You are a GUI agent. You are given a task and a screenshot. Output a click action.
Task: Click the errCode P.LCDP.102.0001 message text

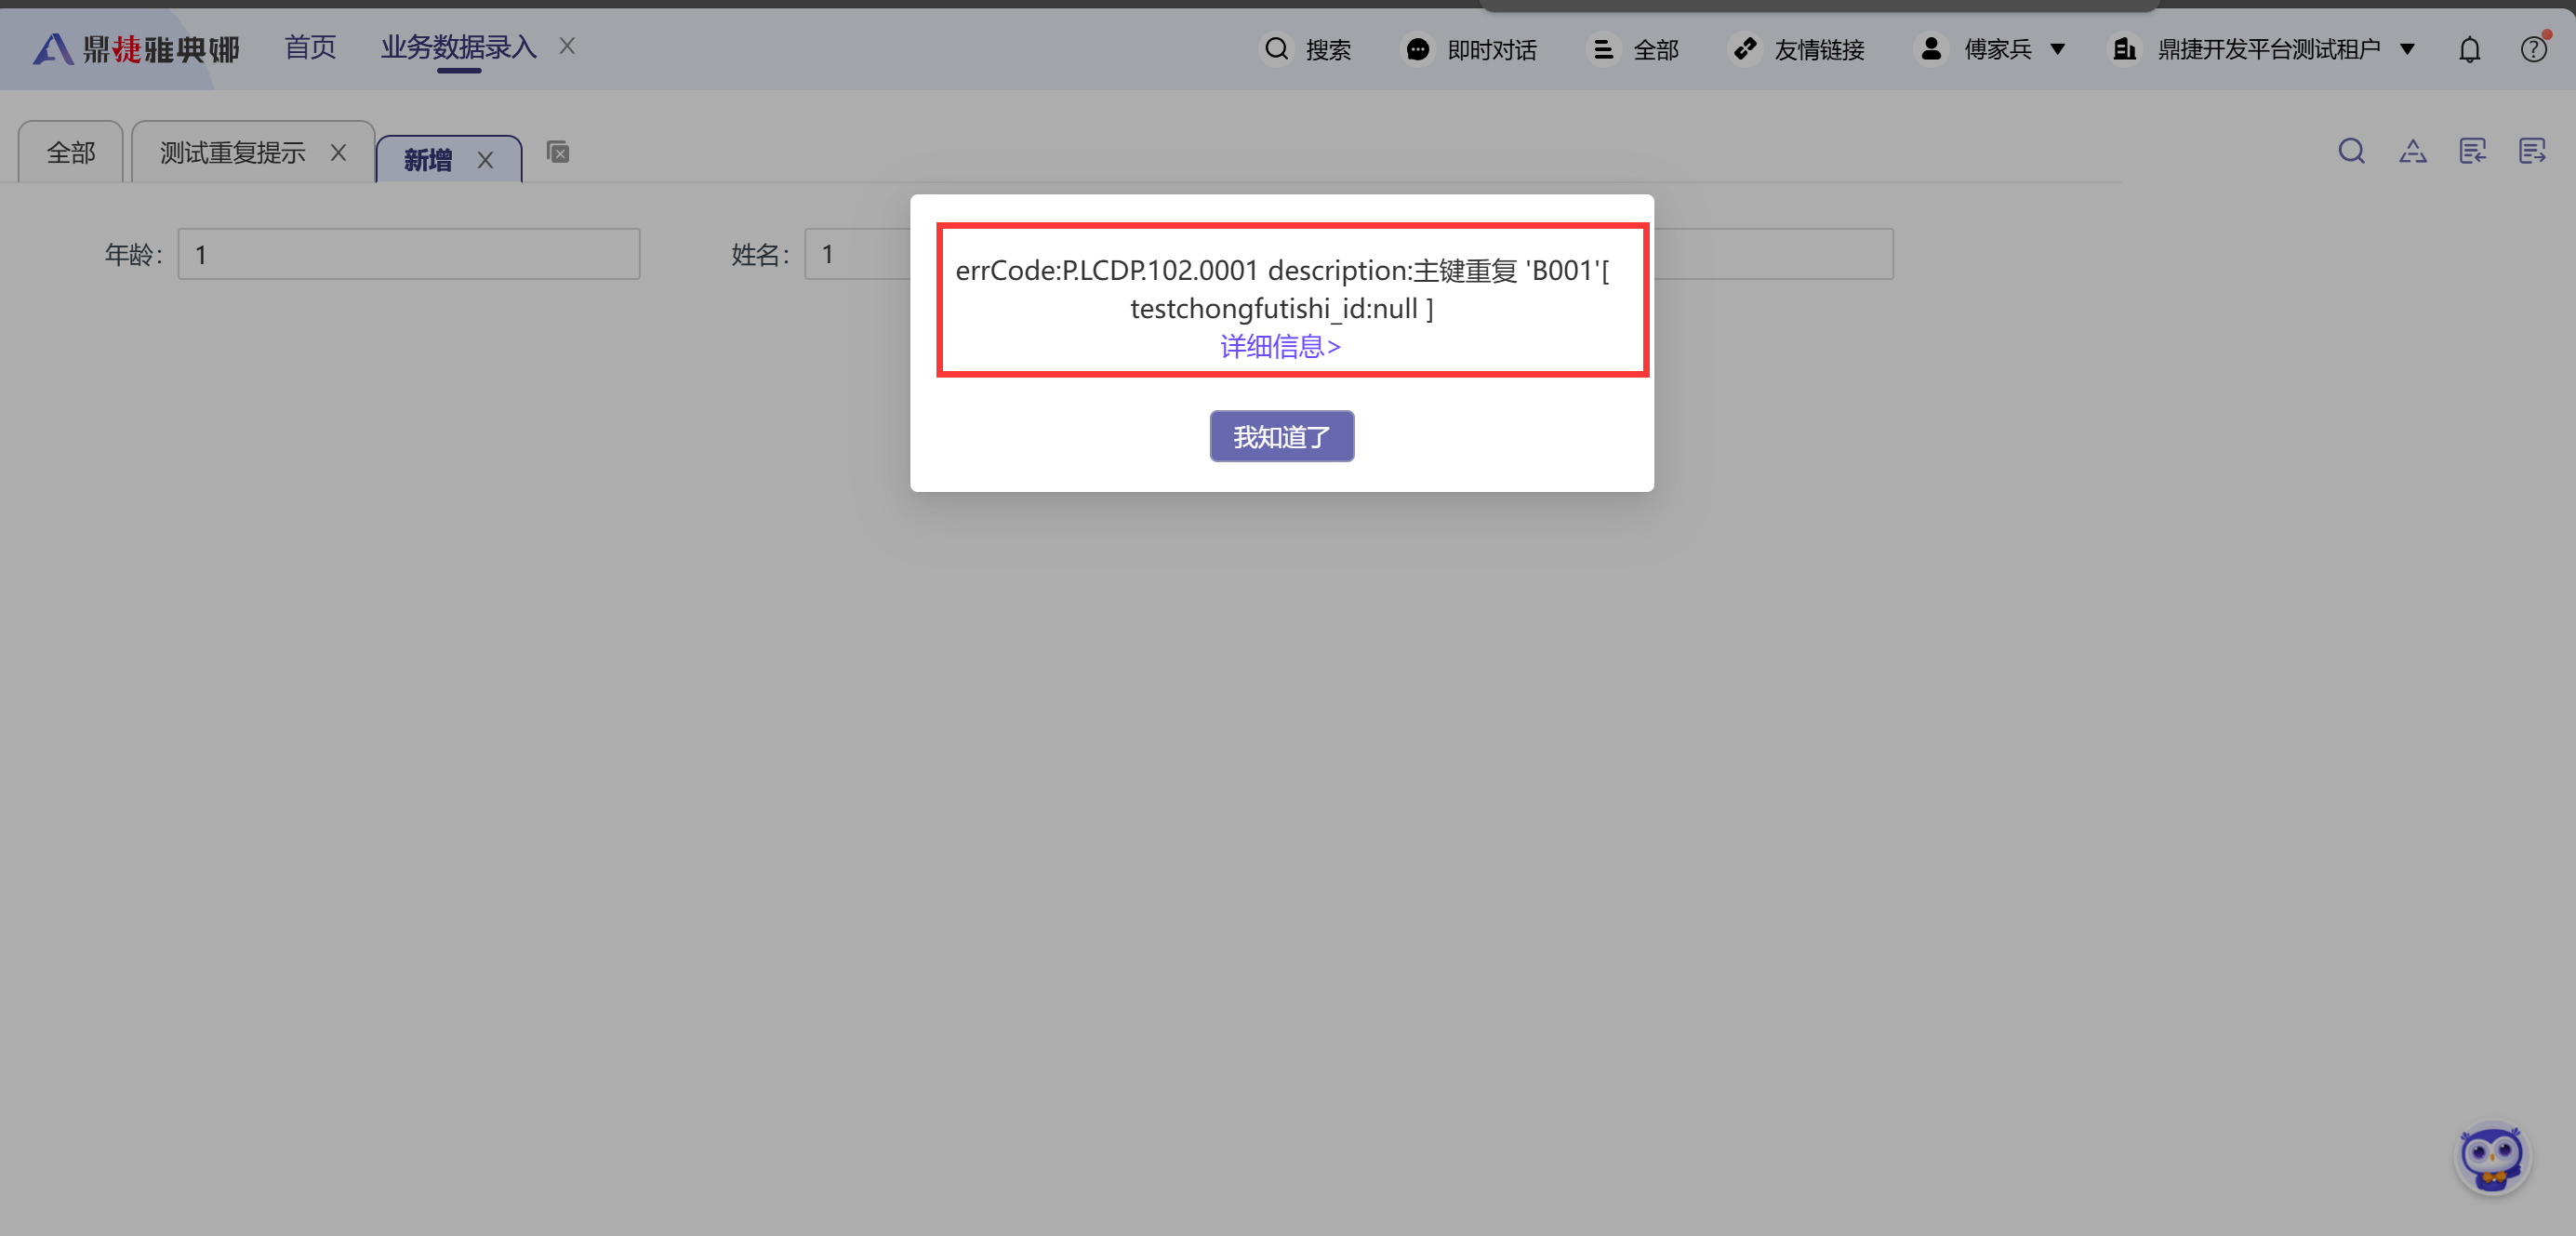pos(1282,289)
